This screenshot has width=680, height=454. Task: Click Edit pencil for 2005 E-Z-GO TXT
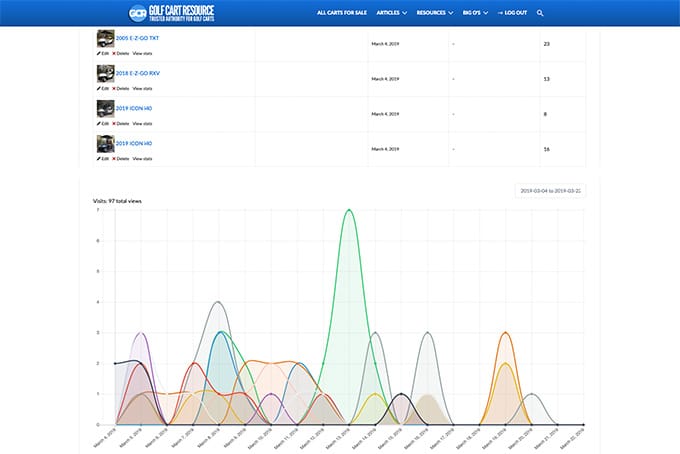click(102, 52)
